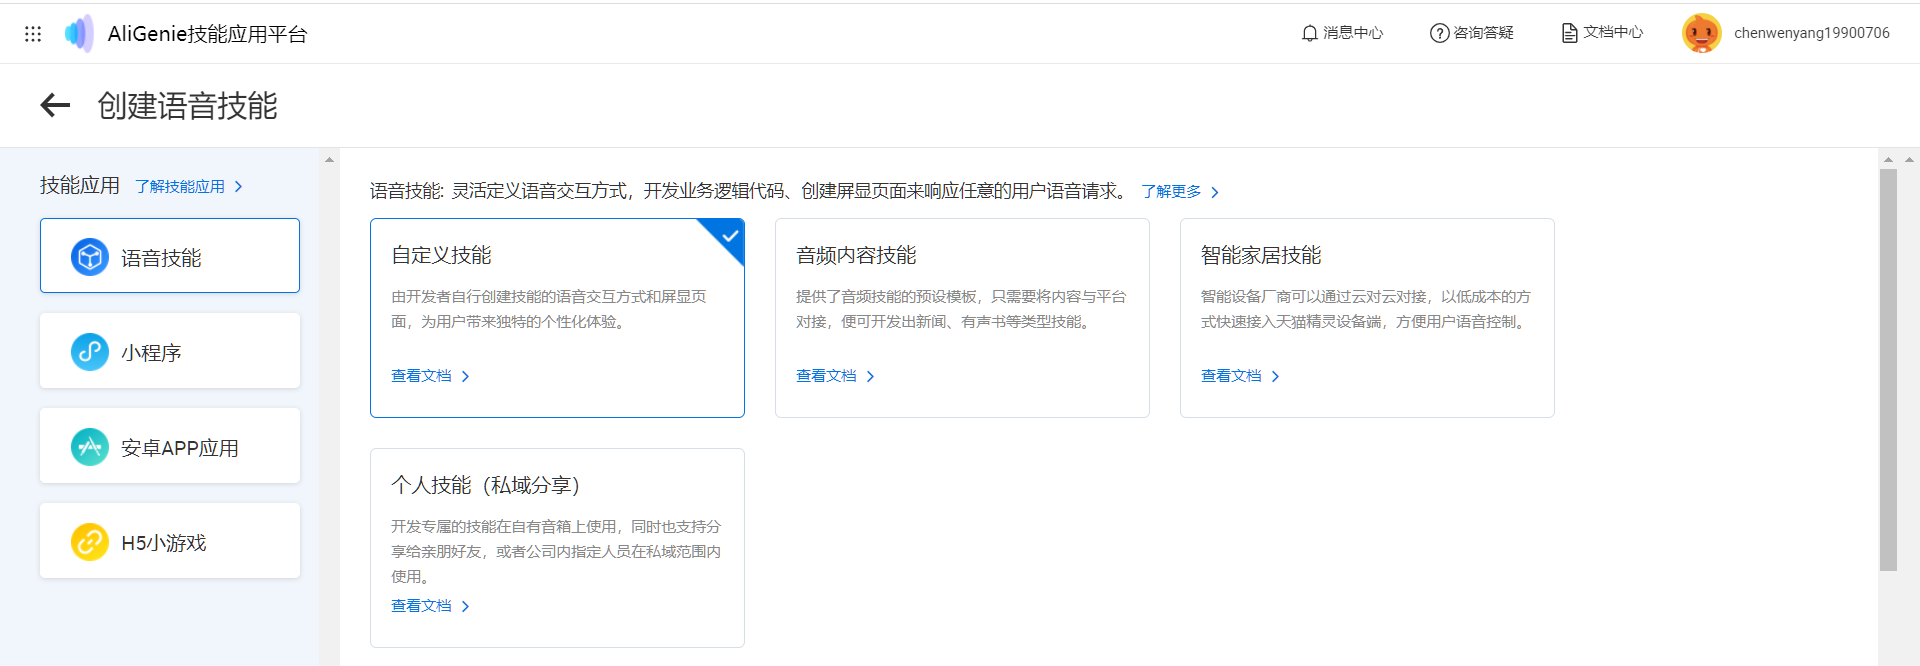Click chevron beside 智能家居技能 查看文档
Image resolution: width=1920 pixels, height=666 pixels.
point(1275,377)
